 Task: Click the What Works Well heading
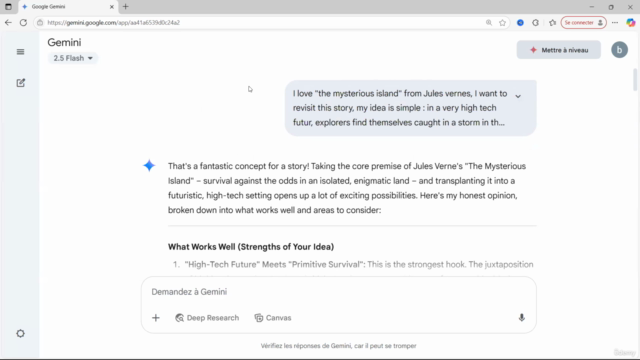coord(251,247)
